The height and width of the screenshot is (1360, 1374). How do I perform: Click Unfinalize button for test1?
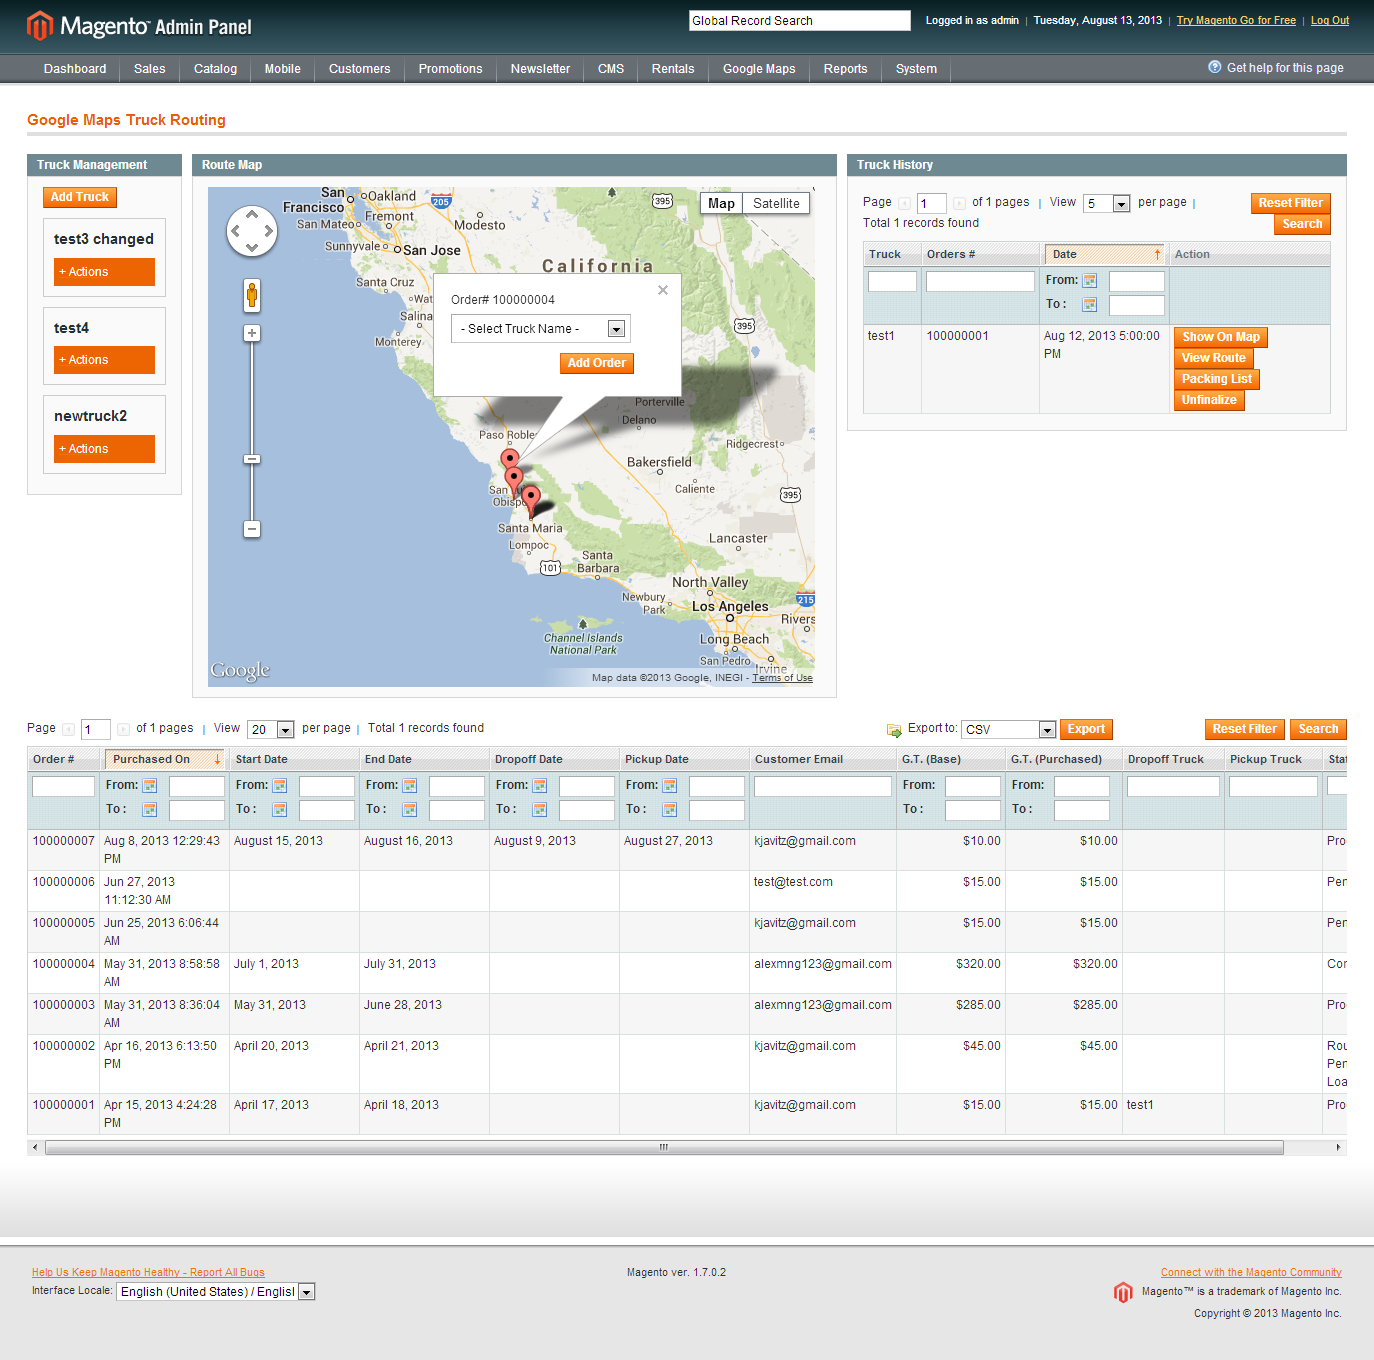[x=1209, y=400]
